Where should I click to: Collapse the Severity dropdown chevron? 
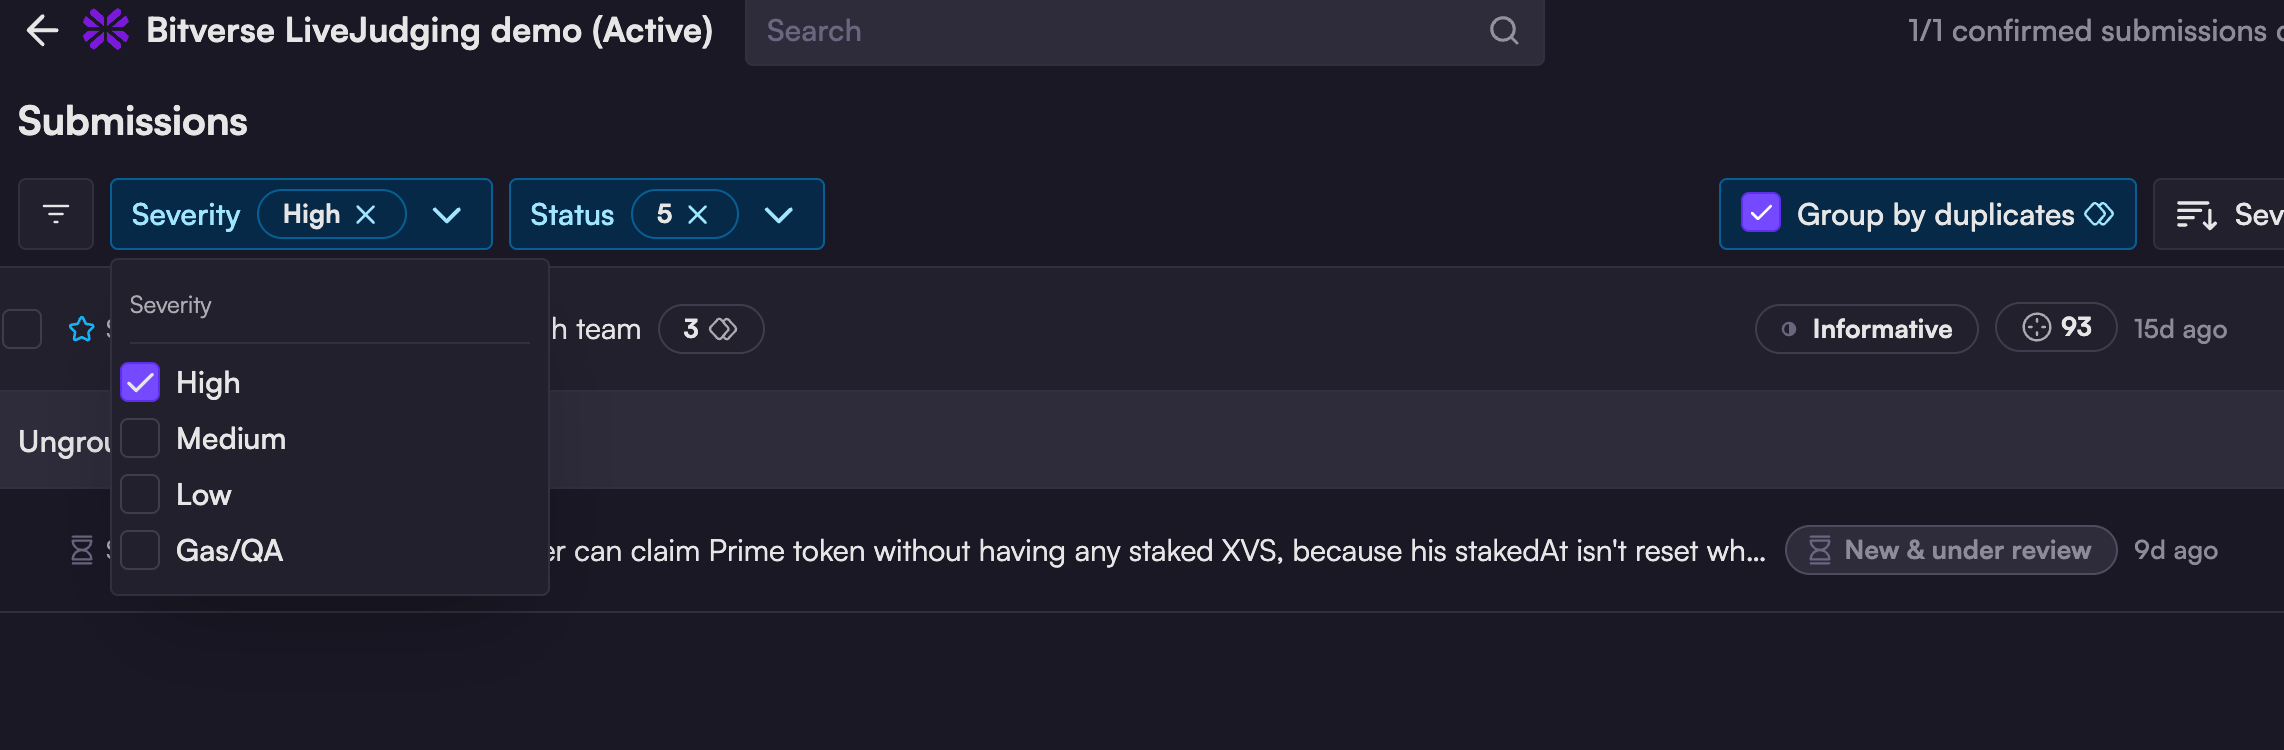446,215
